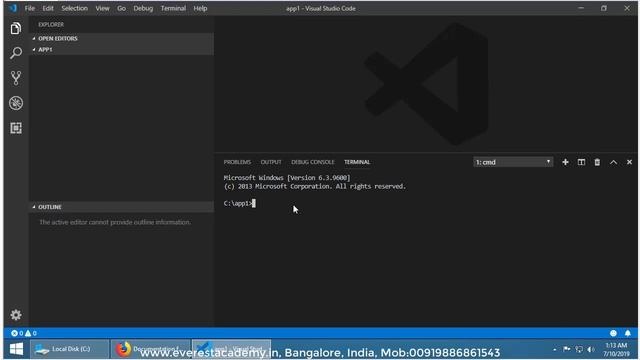Open the Go menu
The height and width of the screenshot is (360, 640).
click(121, 8)
